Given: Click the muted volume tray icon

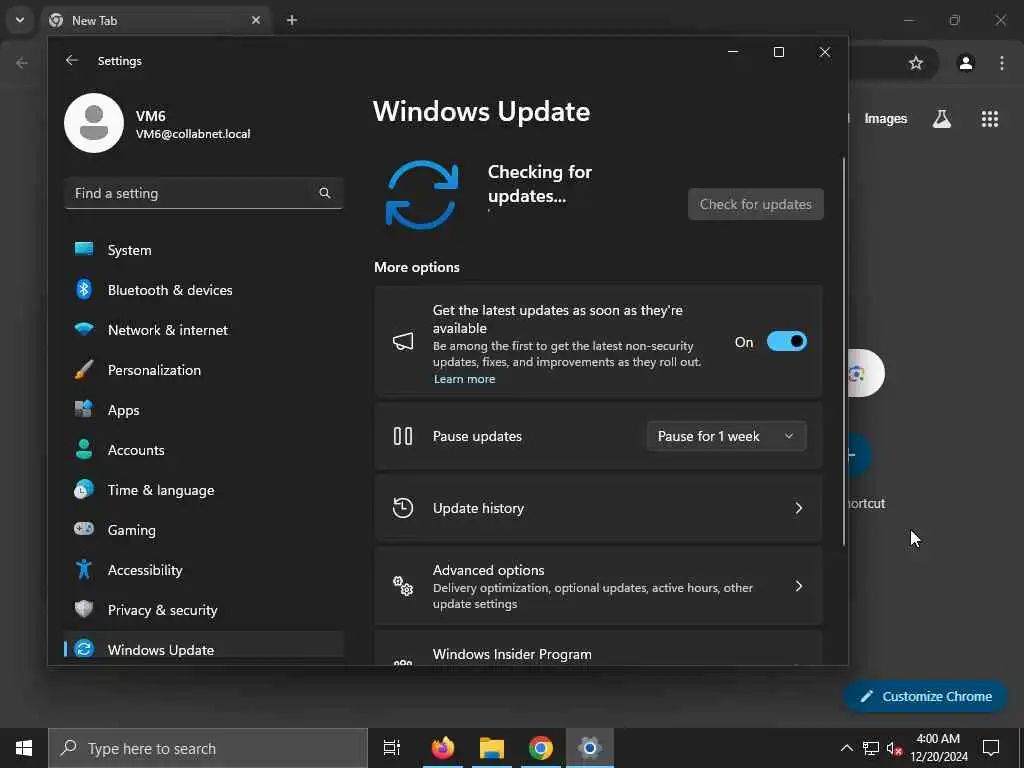Looking at the screenshot, I should pyautogui.click(x=894, y=748).
